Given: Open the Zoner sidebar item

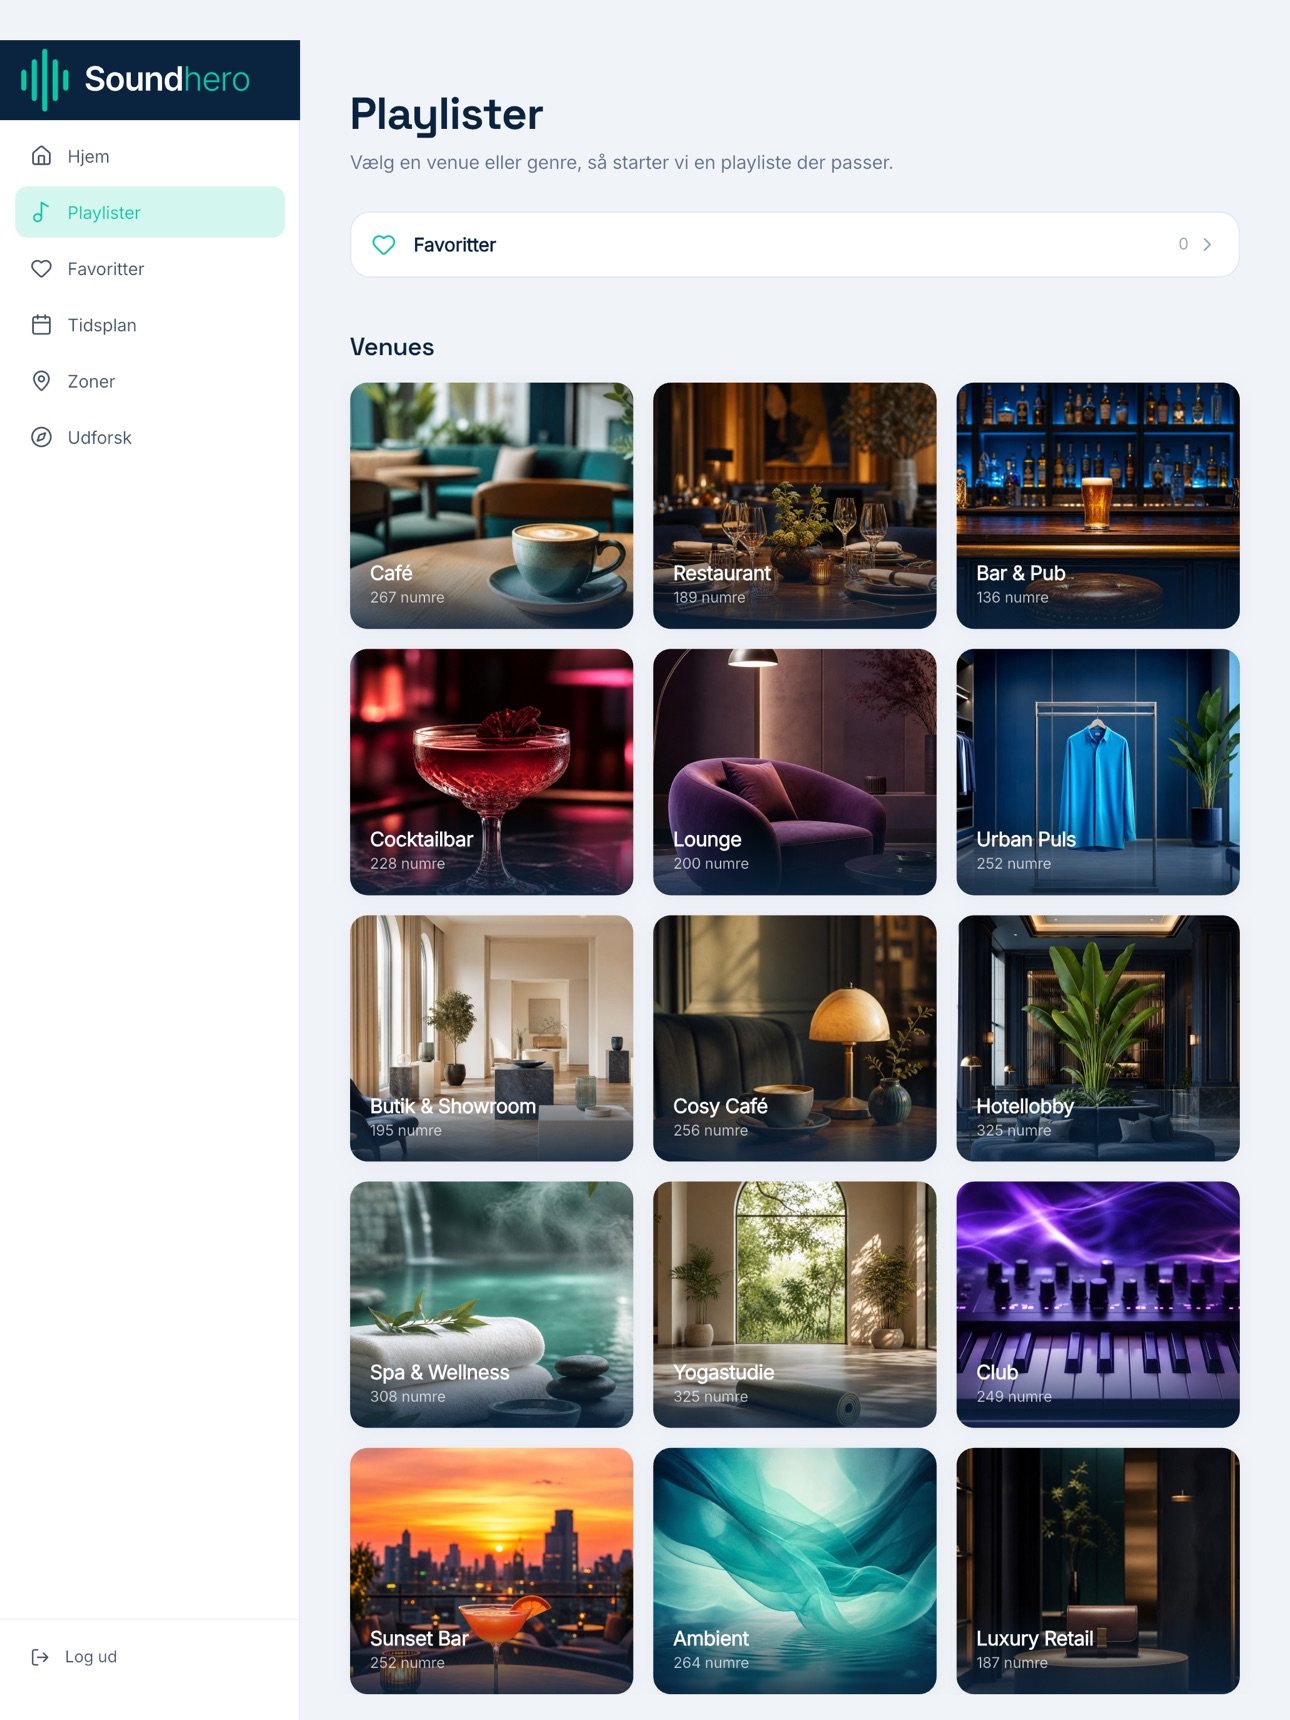Looking at the screenshot, I should (x=150, y=380).
